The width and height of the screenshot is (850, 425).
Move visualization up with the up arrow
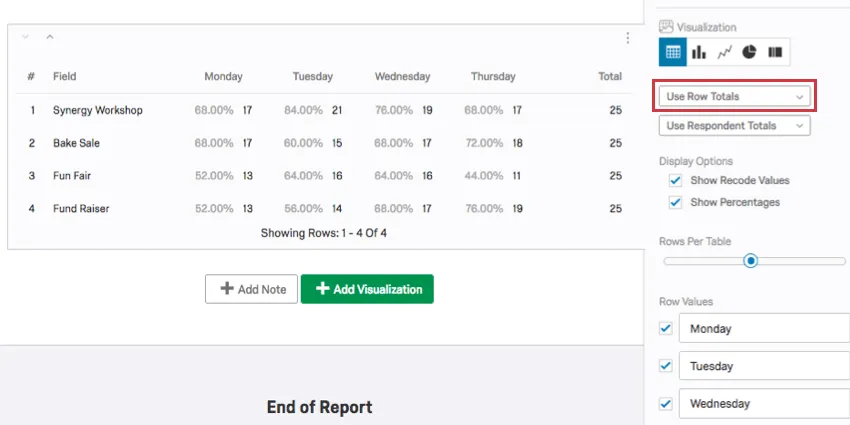tap(49, 38)
